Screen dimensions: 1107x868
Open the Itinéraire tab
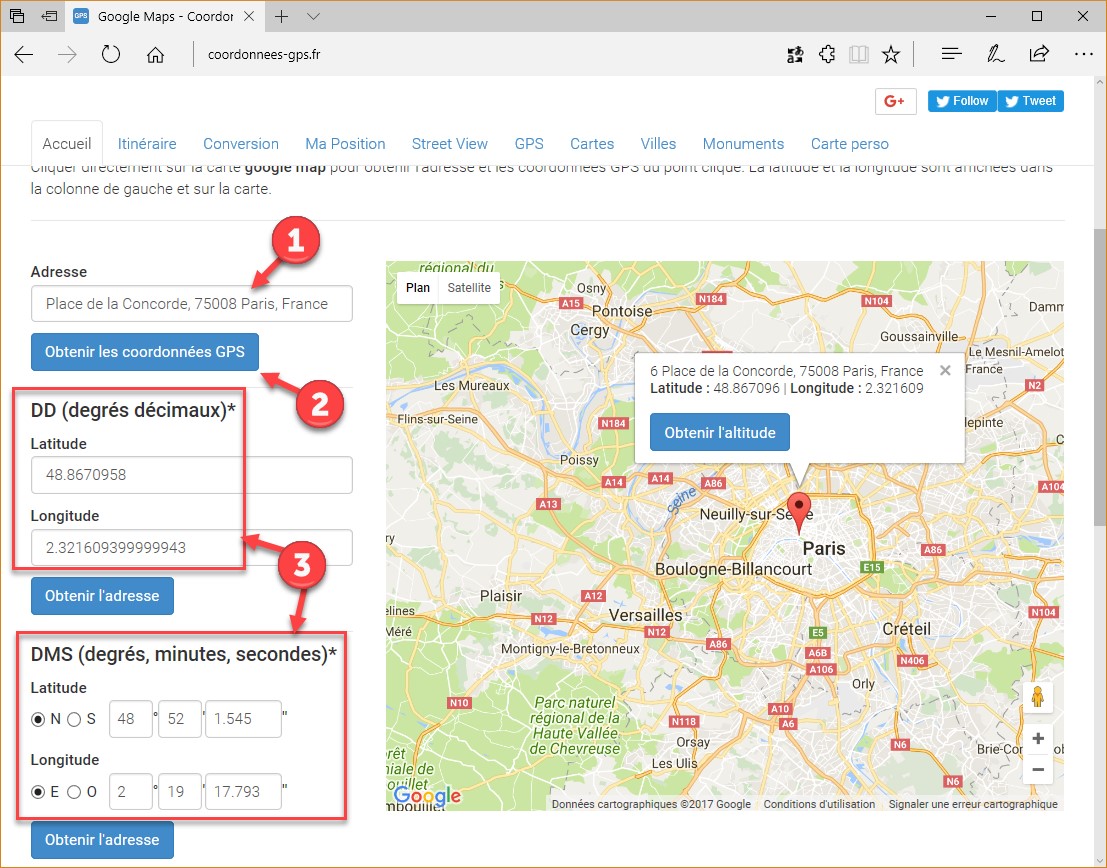click(x=147, y=144)
